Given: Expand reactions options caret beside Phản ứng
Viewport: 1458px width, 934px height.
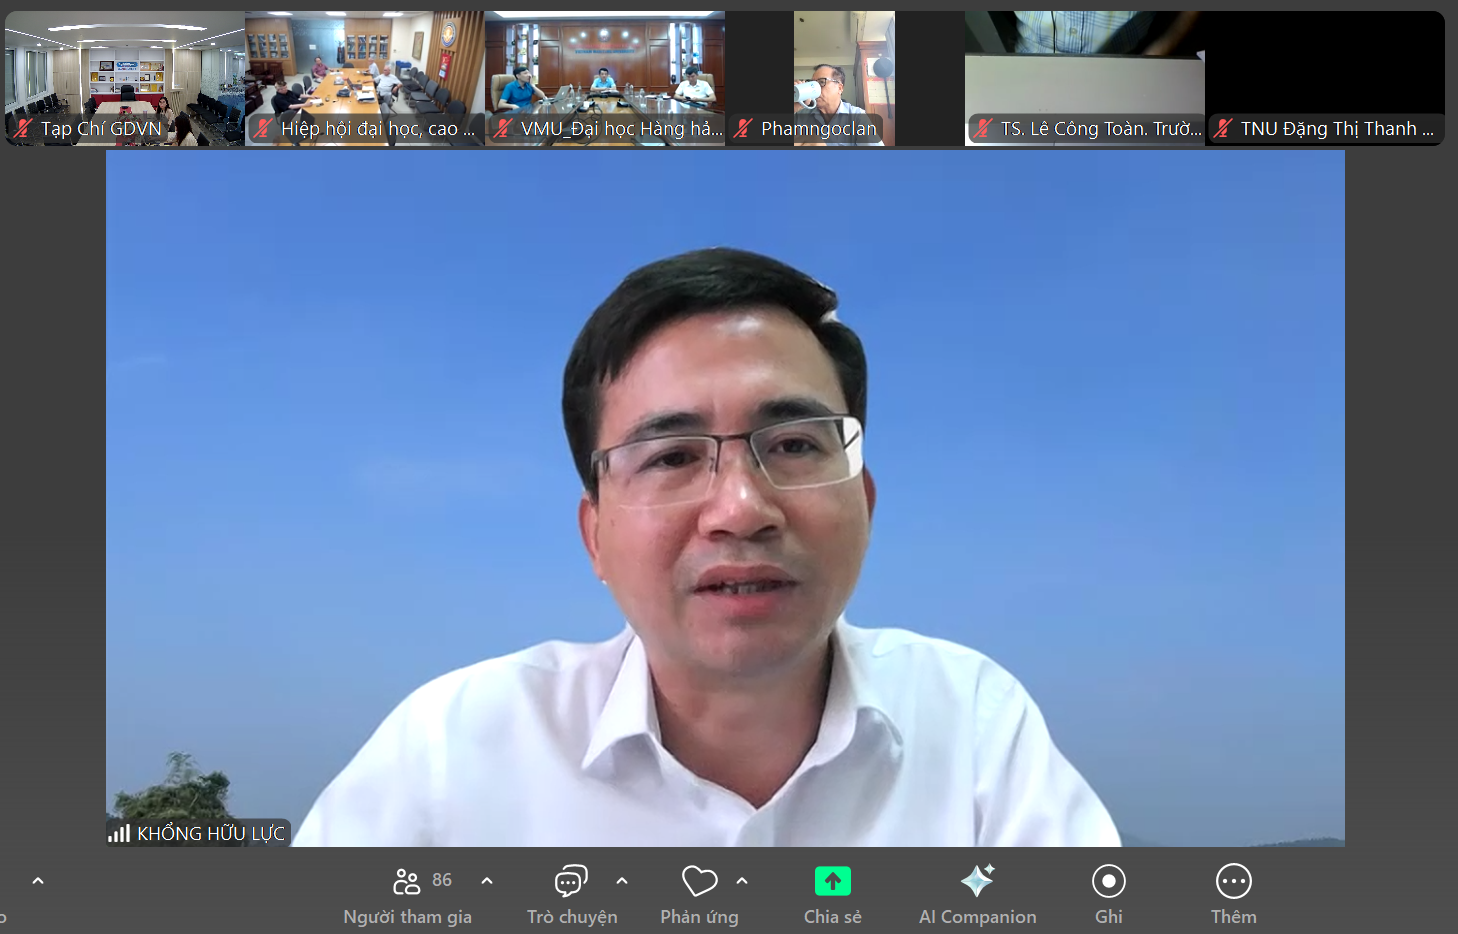Looking at the screenshot, I should 742,881.
